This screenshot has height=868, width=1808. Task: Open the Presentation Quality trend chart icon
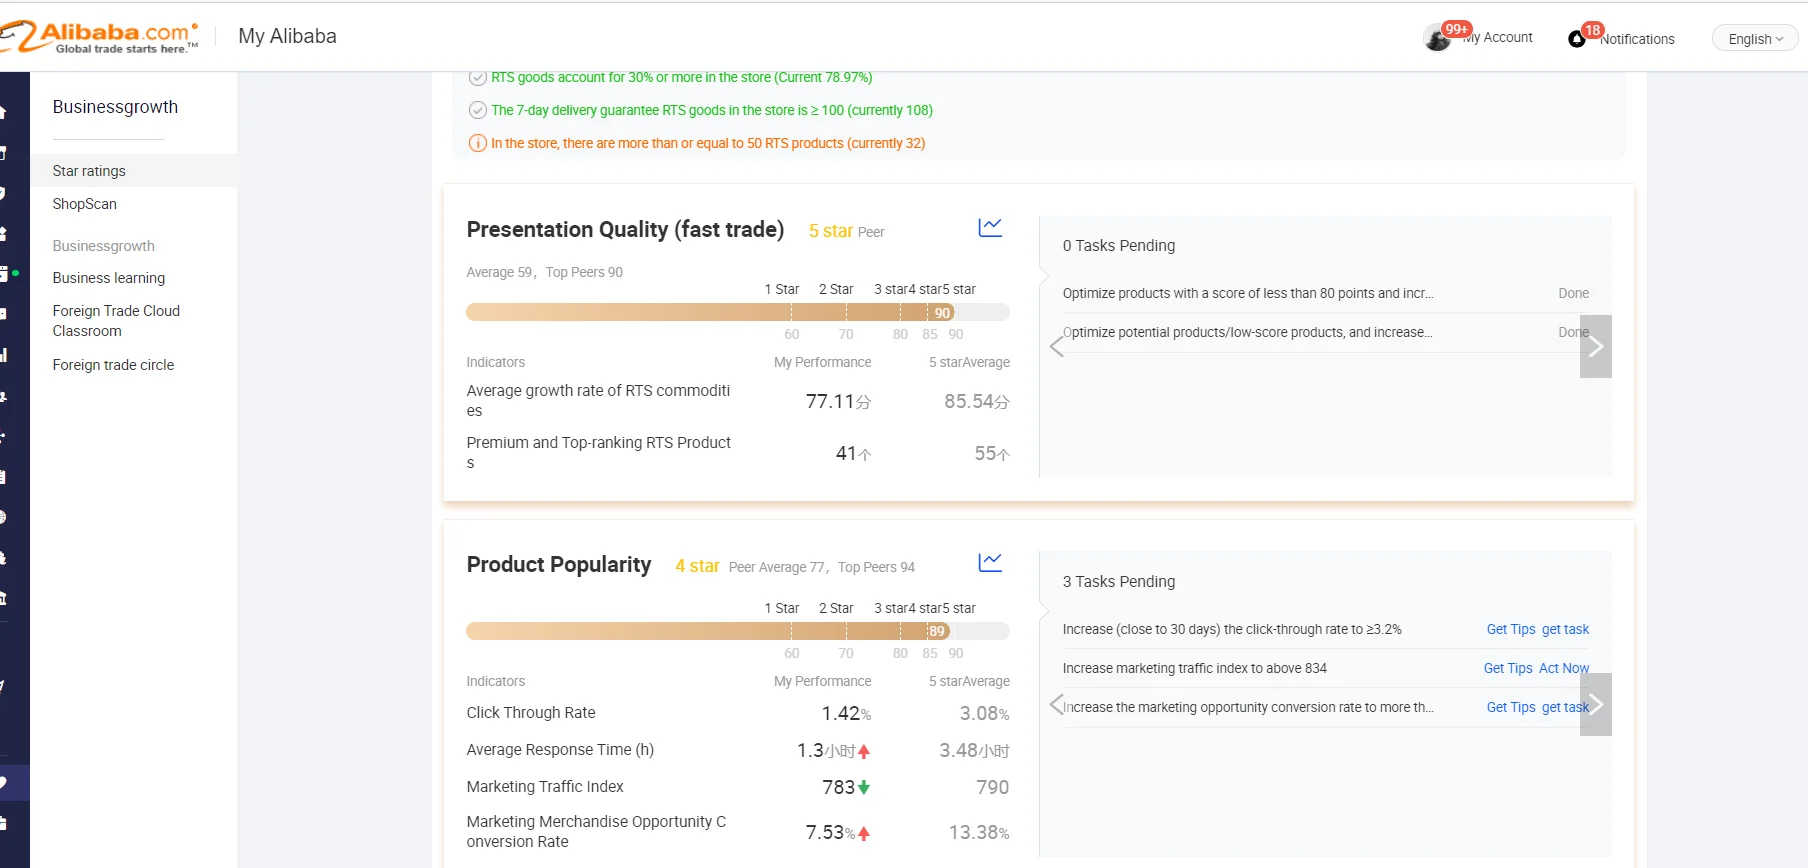[x=990, y=228]
